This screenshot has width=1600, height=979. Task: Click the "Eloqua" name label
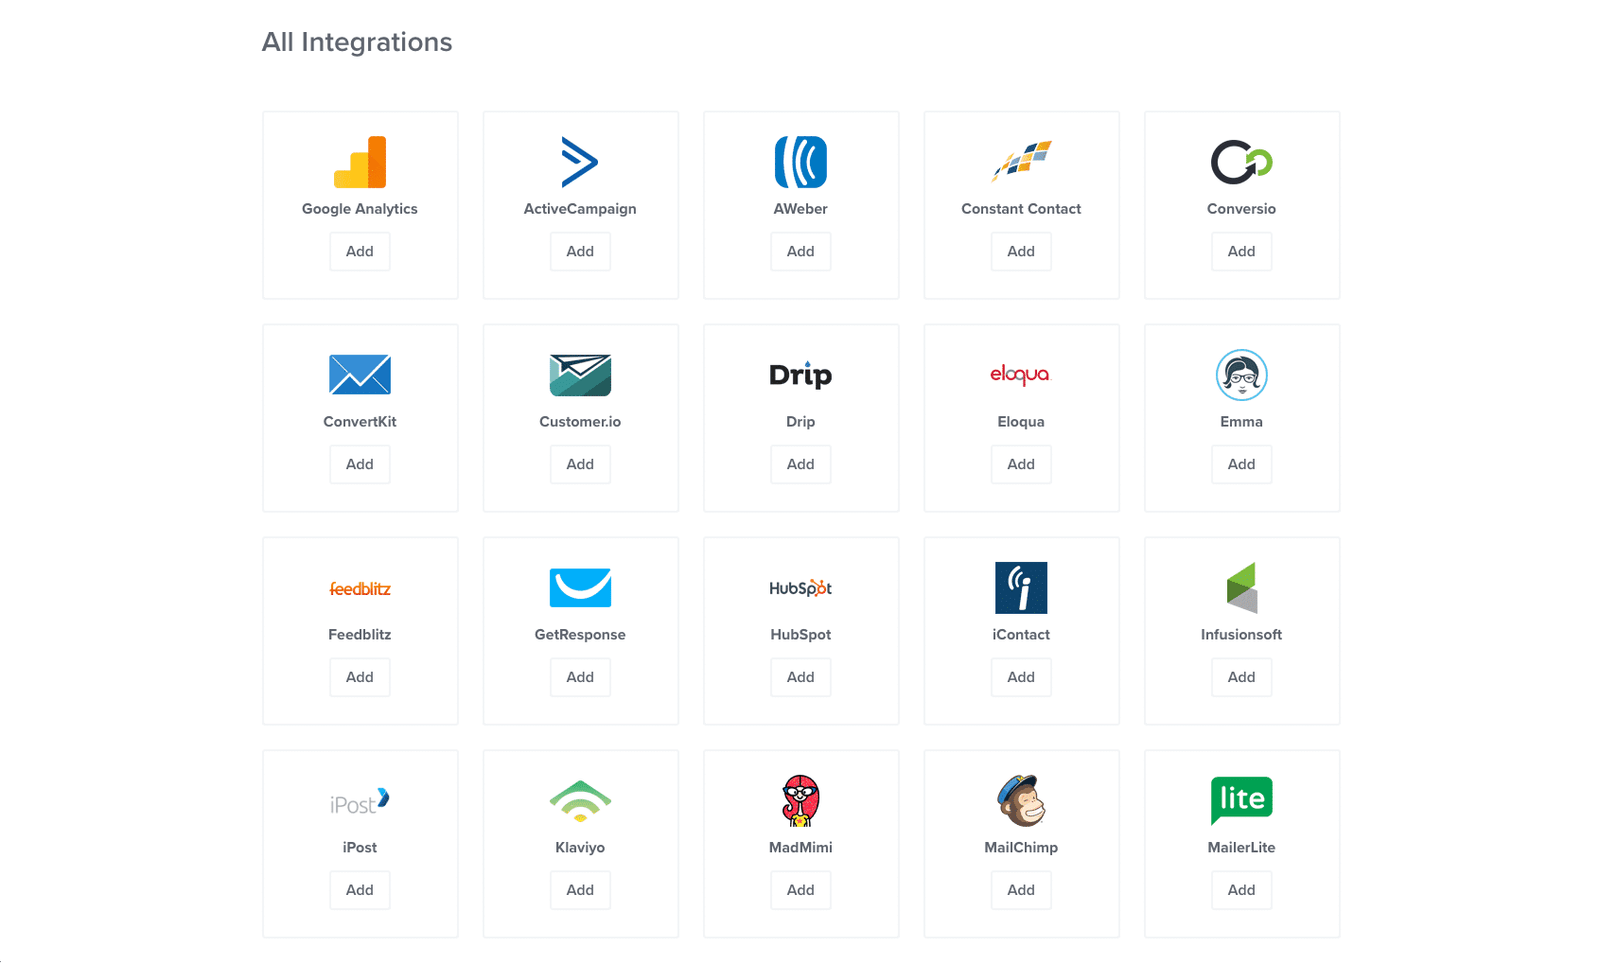(1021, 422)
